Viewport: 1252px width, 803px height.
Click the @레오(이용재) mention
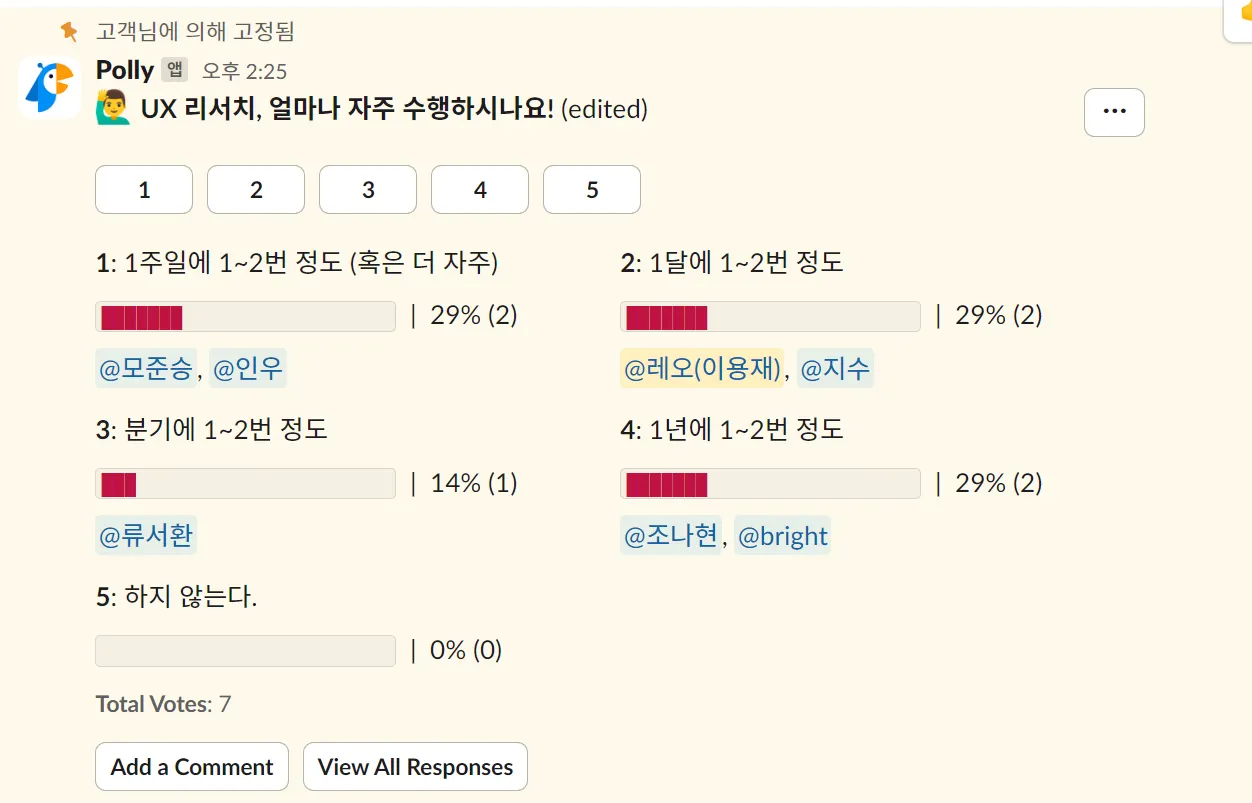coord(702,369)
